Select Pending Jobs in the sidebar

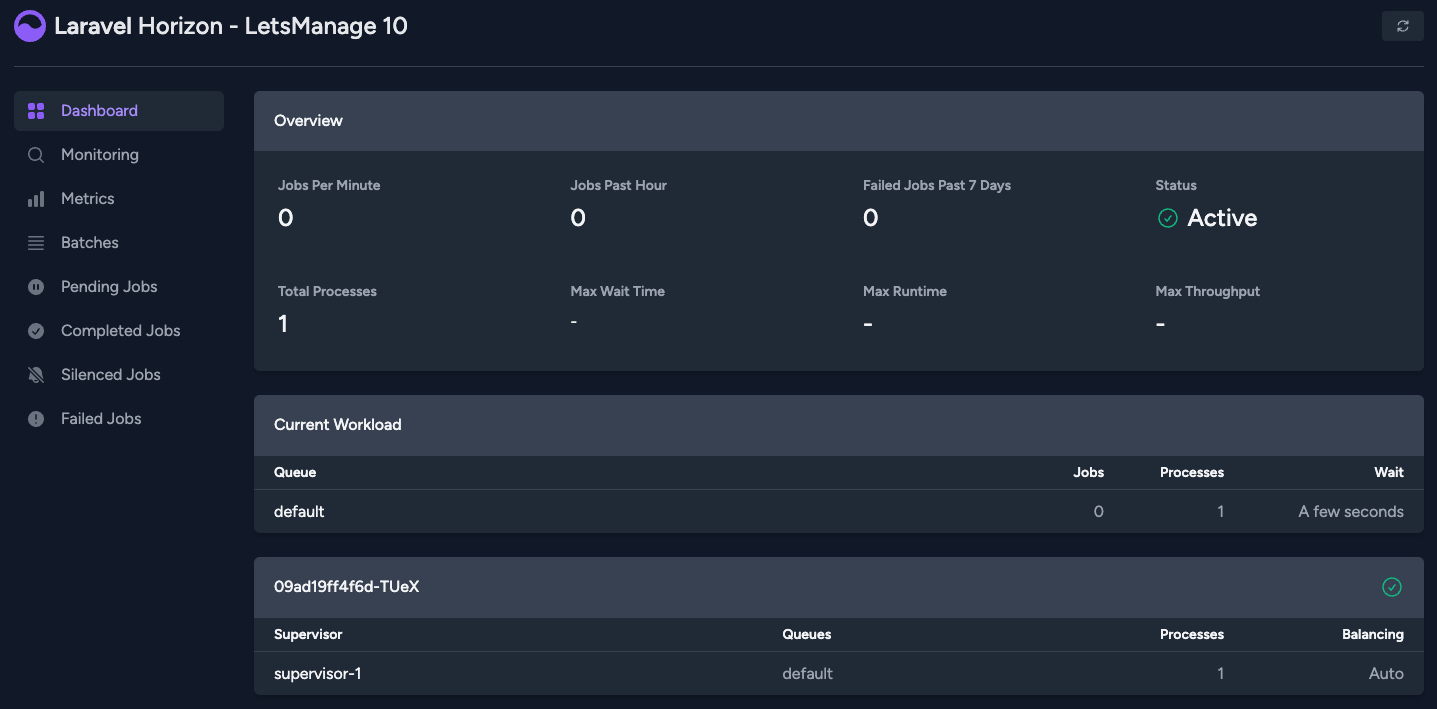(109, 287)
